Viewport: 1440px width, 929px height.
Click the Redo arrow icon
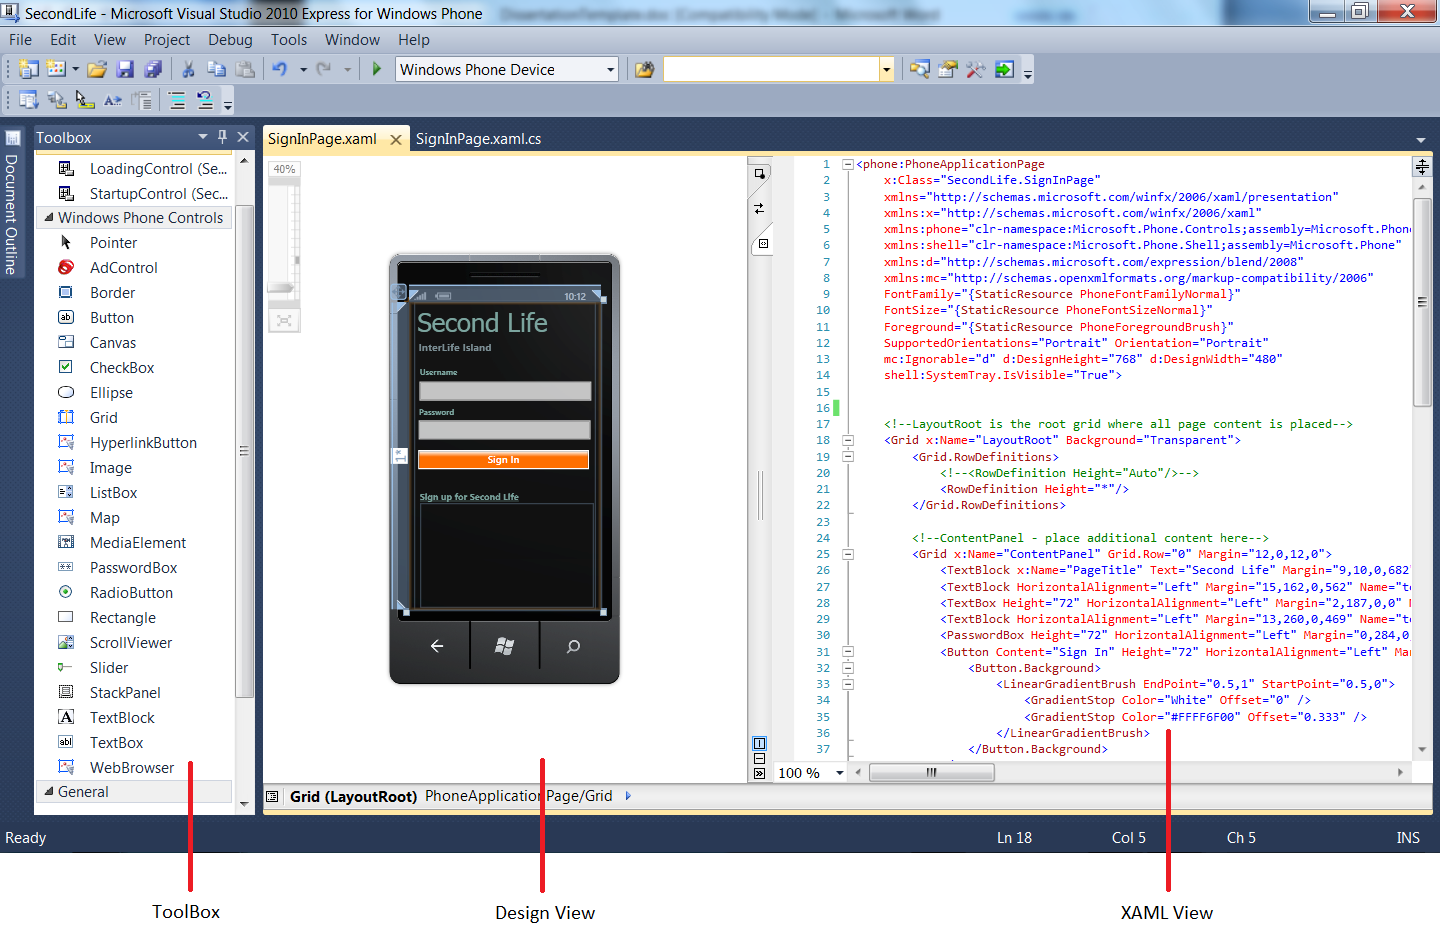(x=323, y=69)
